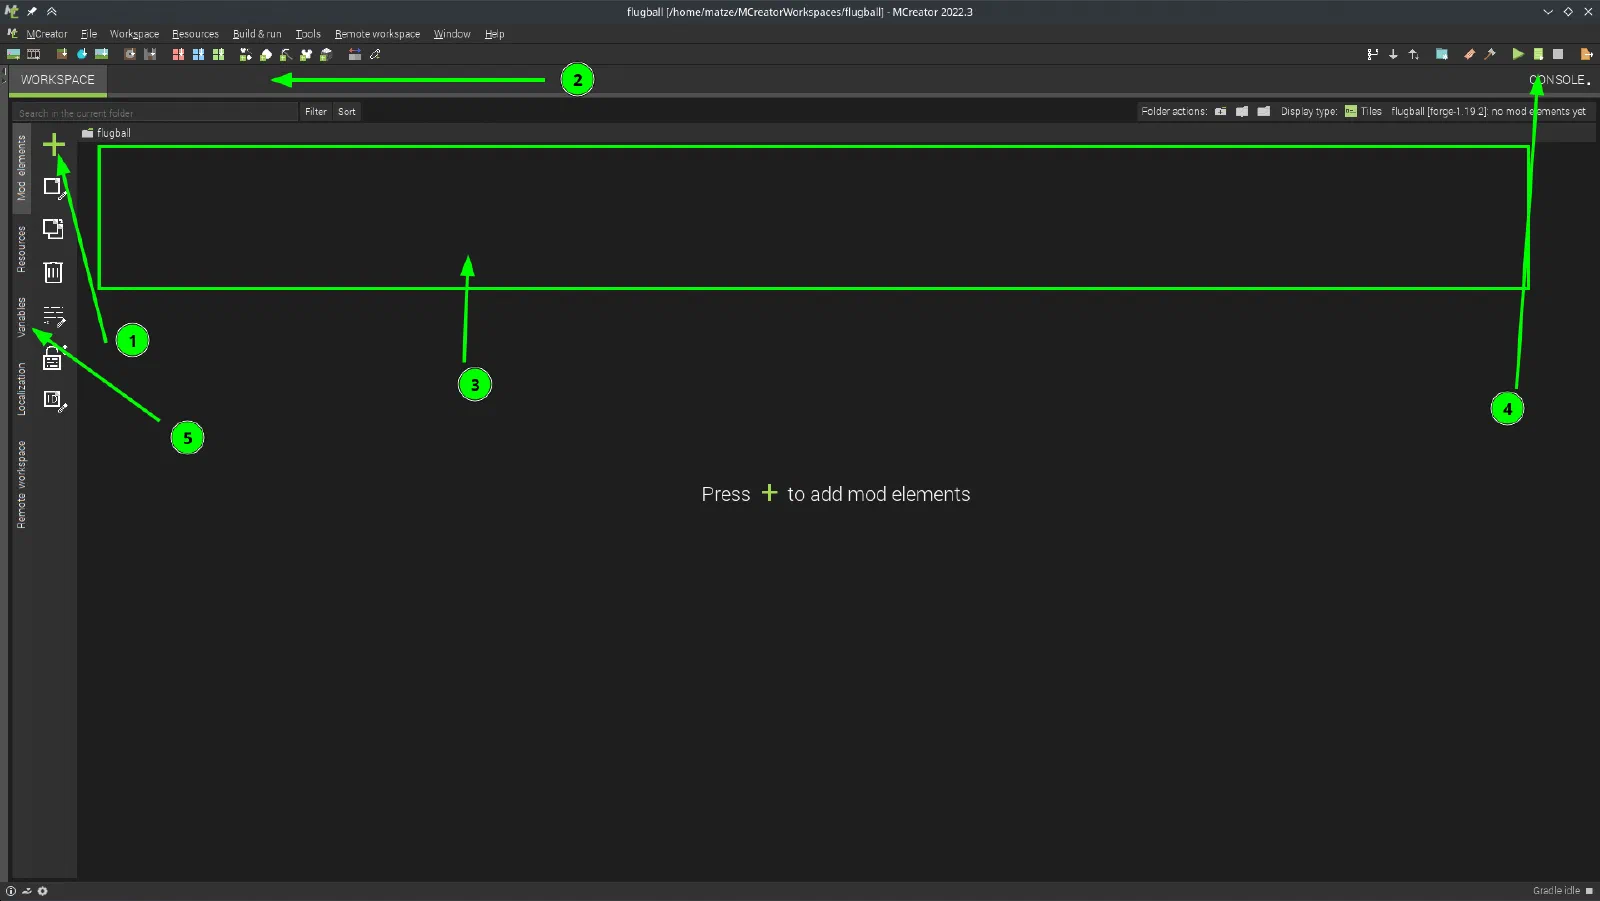Click the edit mod element icon
This screenshot has height=901, width=1600.
tap(54, 188)
